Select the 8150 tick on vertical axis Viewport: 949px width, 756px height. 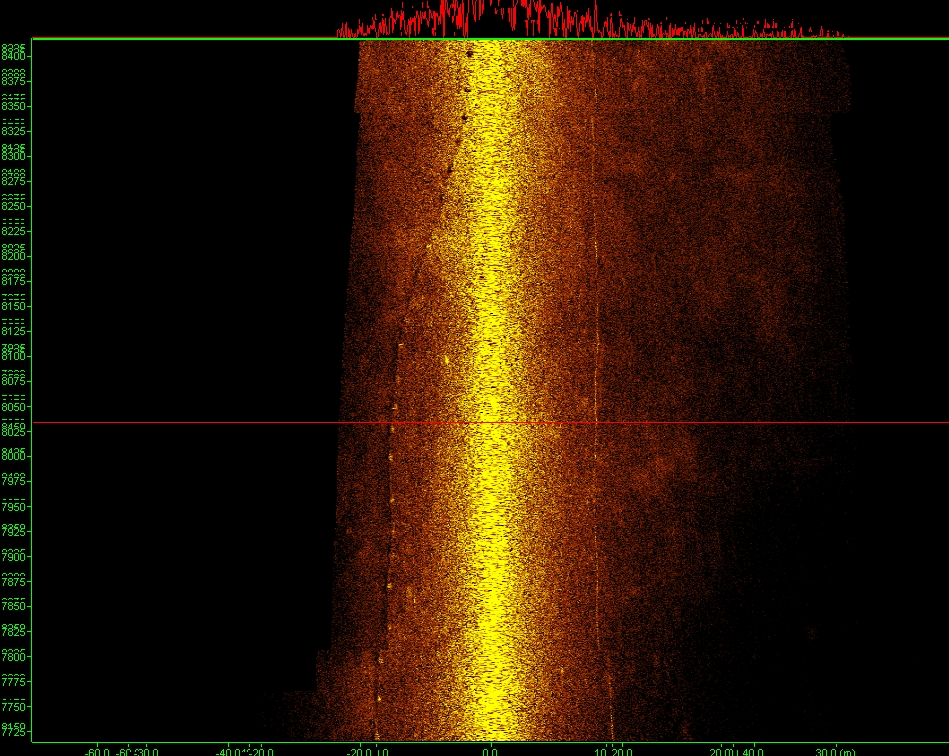(x=14, y=306)
